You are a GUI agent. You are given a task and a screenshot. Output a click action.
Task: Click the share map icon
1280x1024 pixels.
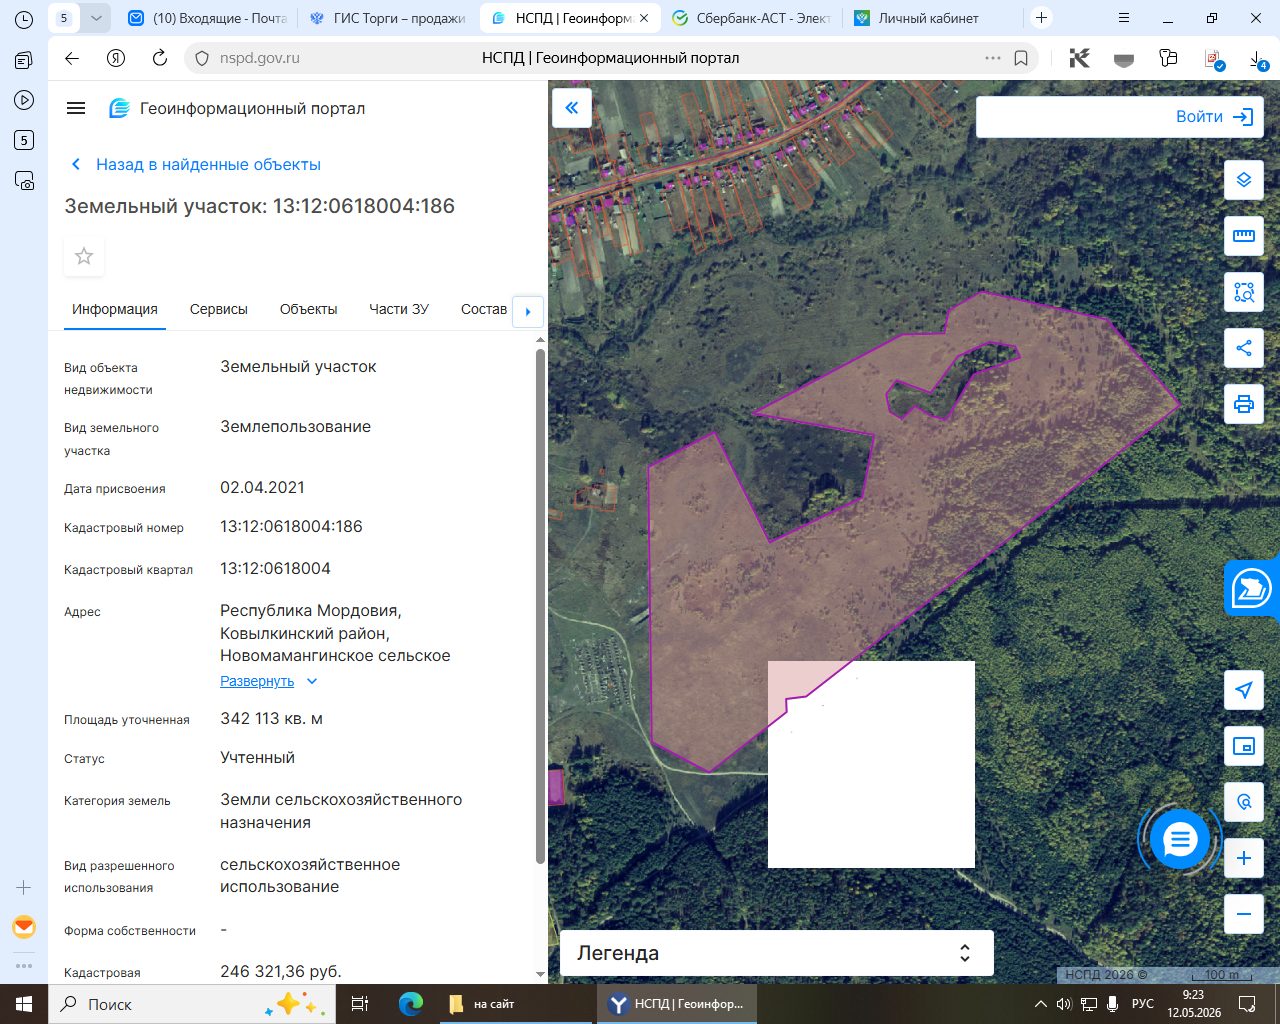pos(1244,348)
